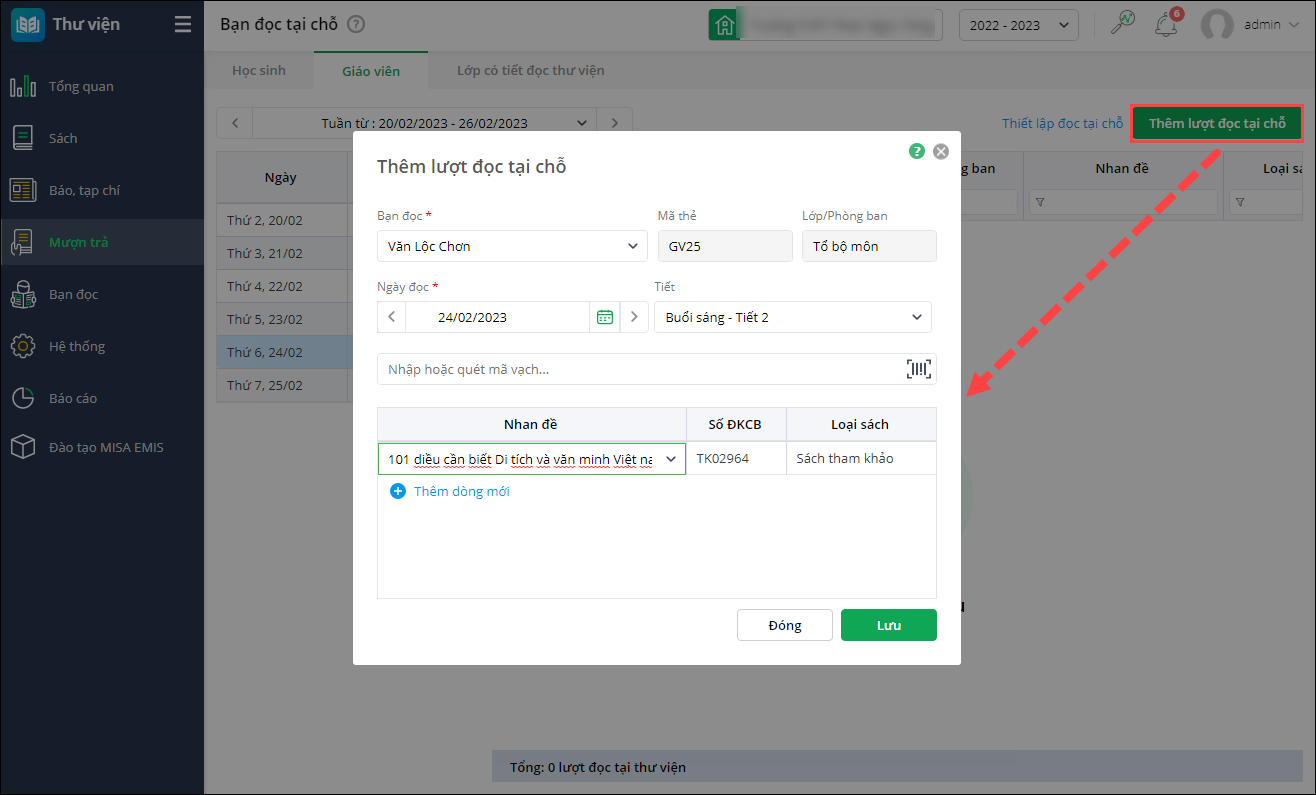Click green help icon in the dialog
The width and height of the screenshot is (1316, 795).
[917, 151]
